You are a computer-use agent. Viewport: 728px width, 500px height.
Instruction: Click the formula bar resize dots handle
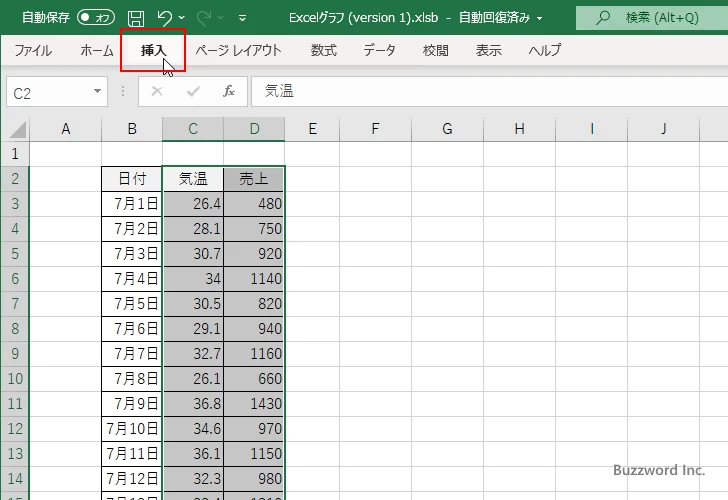(123, 91)
